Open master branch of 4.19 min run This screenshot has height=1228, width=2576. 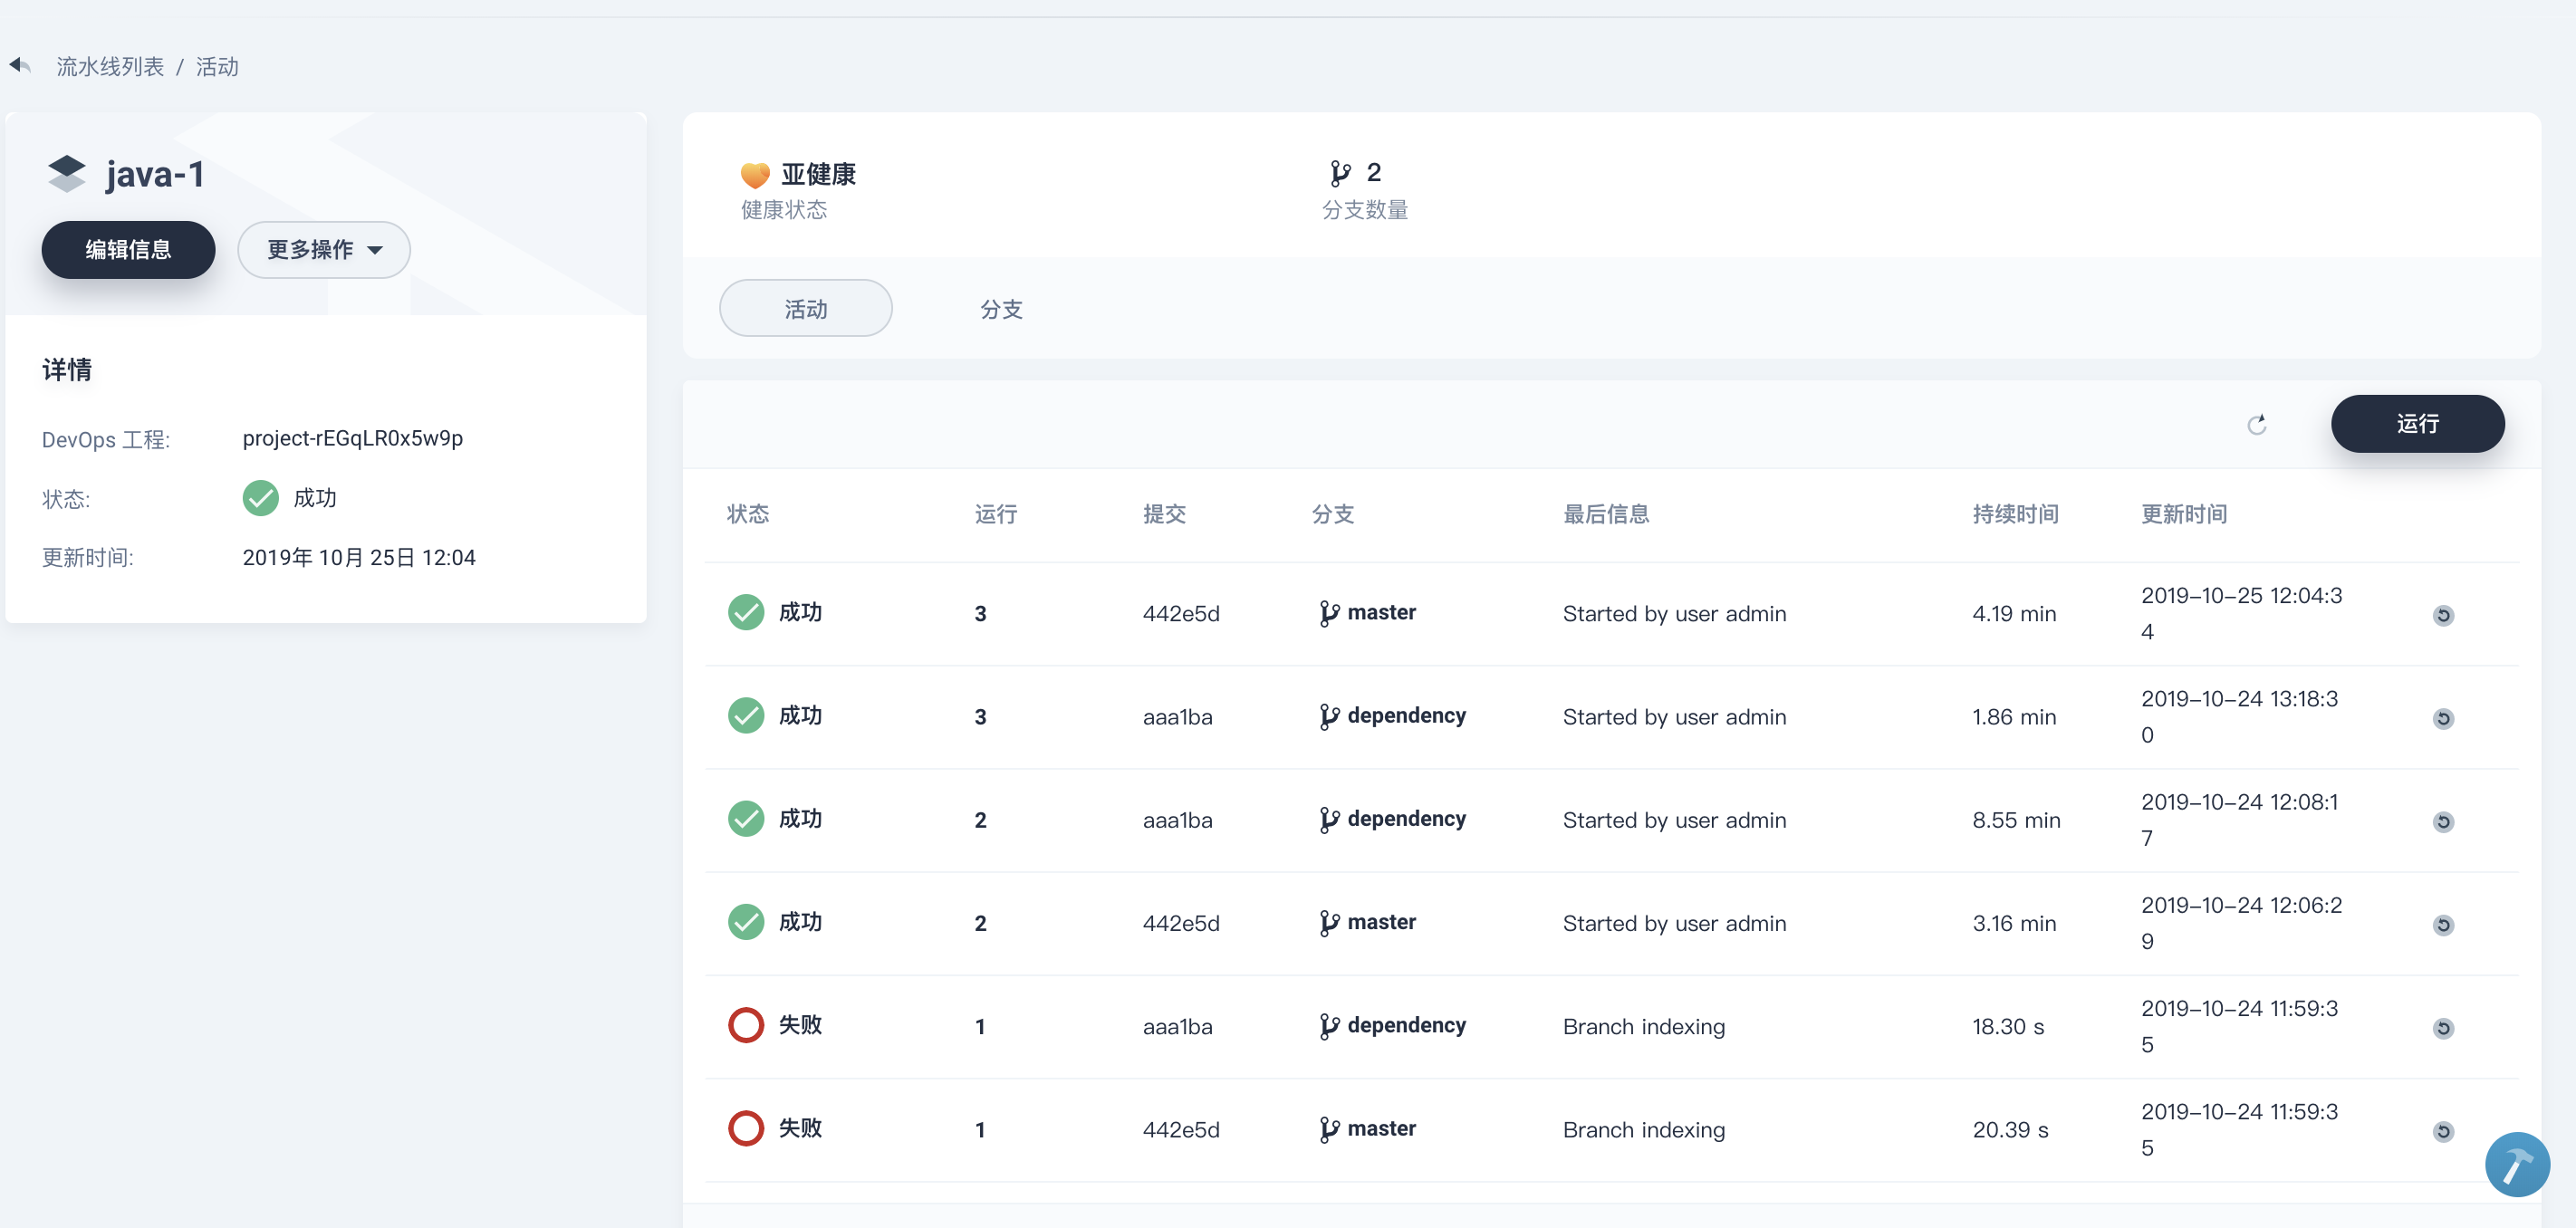click(x=1367, y=613)
